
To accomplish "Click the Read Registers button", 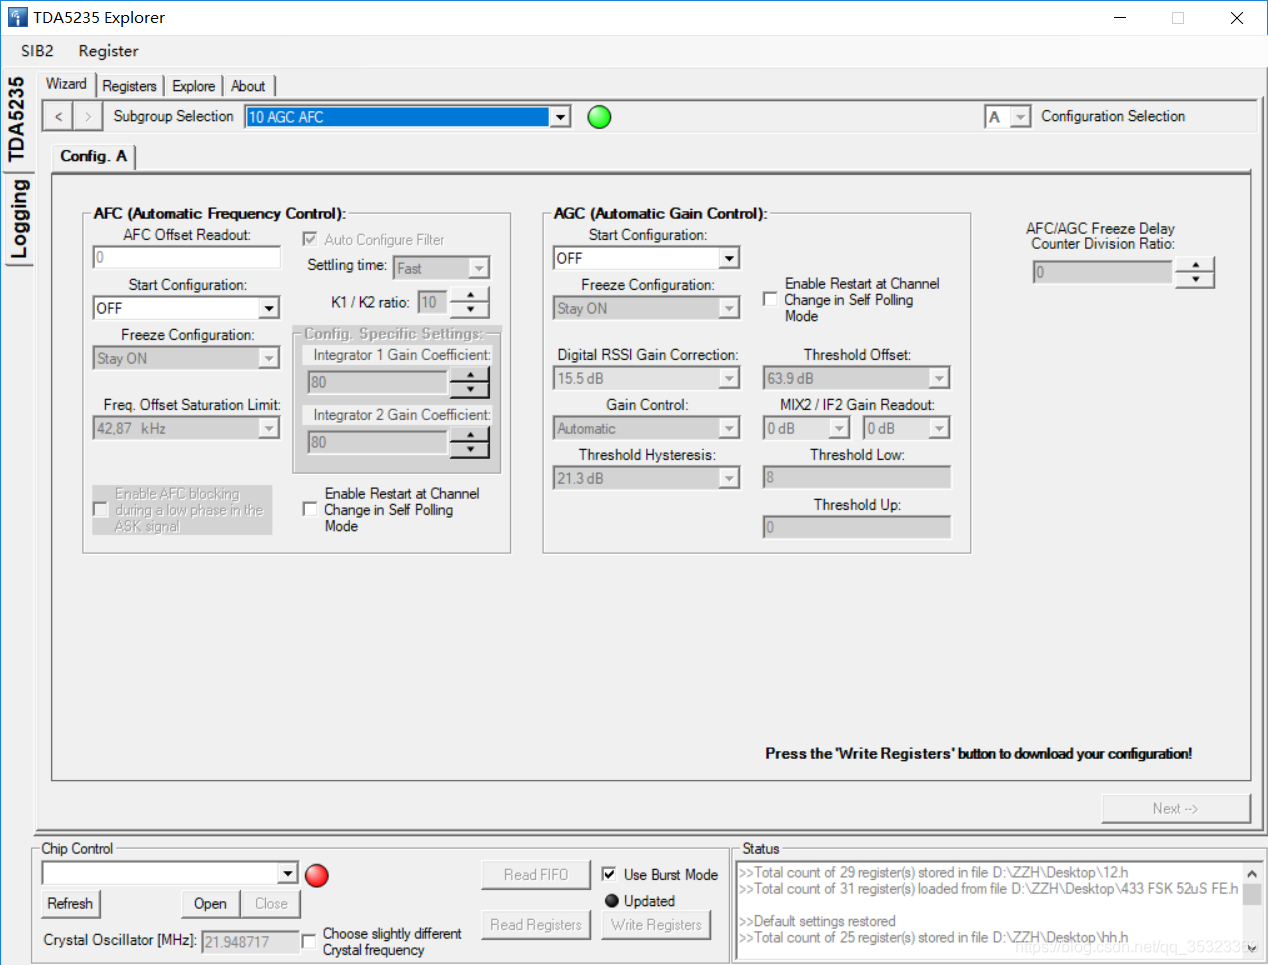I will (x=536, y=925).
